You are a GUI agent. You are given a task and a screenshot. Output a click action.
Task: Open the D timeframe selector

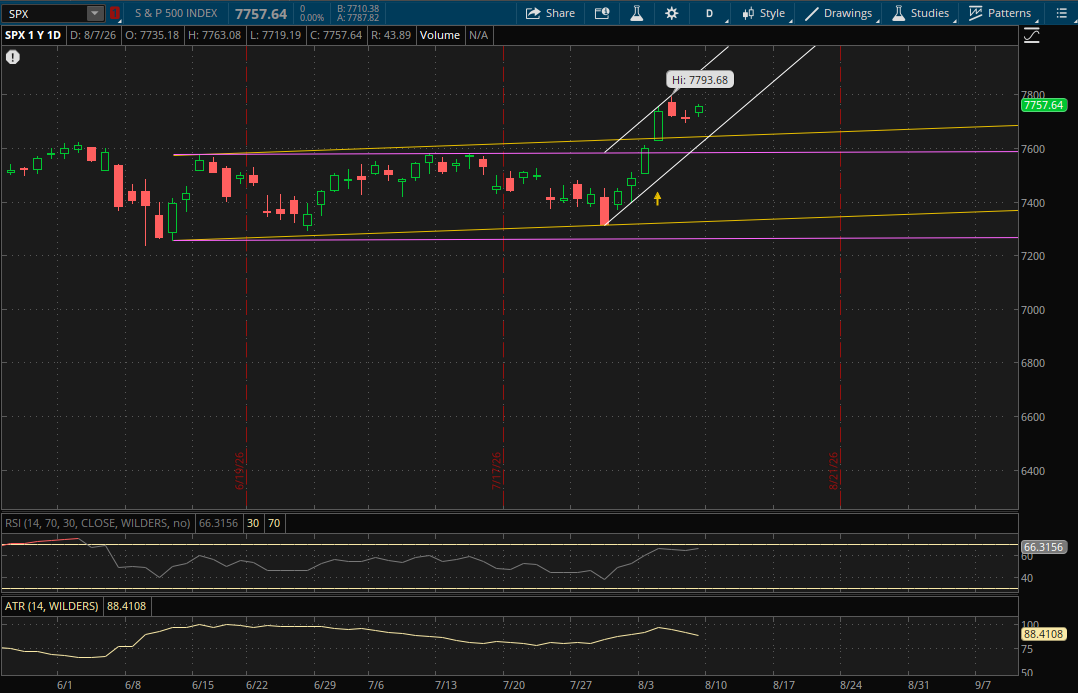pos(710,13)
